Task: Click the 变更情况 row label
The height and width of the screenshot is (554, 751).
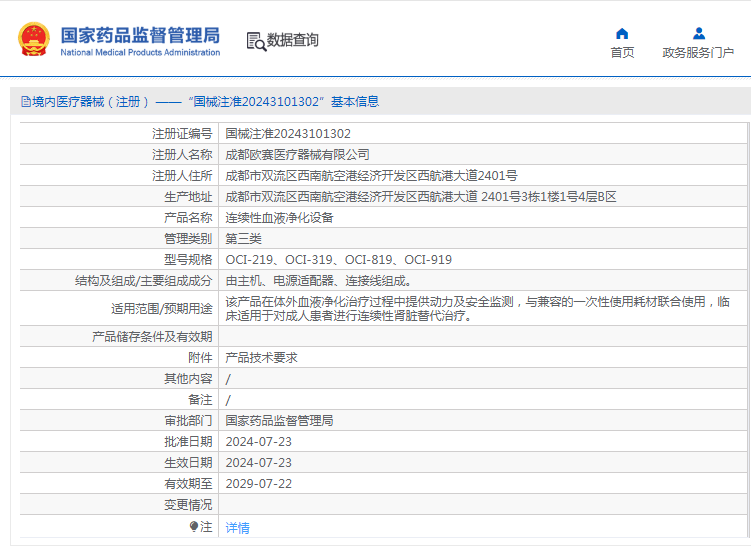Action: 188,505
